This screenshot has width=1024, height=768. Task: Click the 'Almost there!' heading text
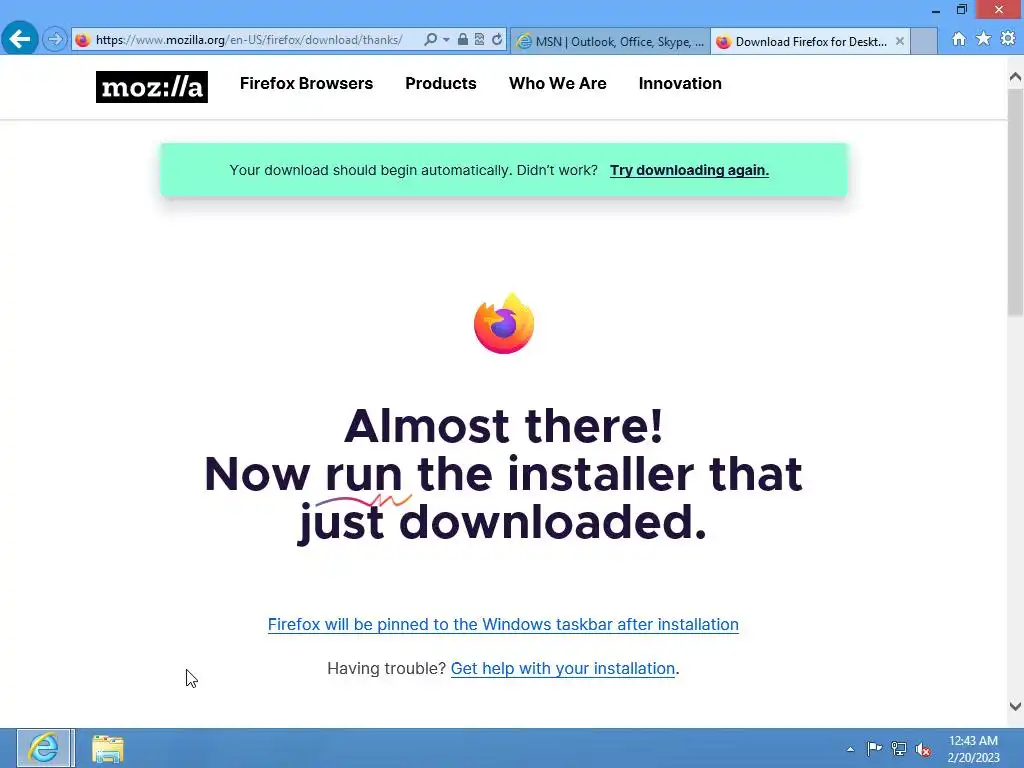[x=504, y=426]
